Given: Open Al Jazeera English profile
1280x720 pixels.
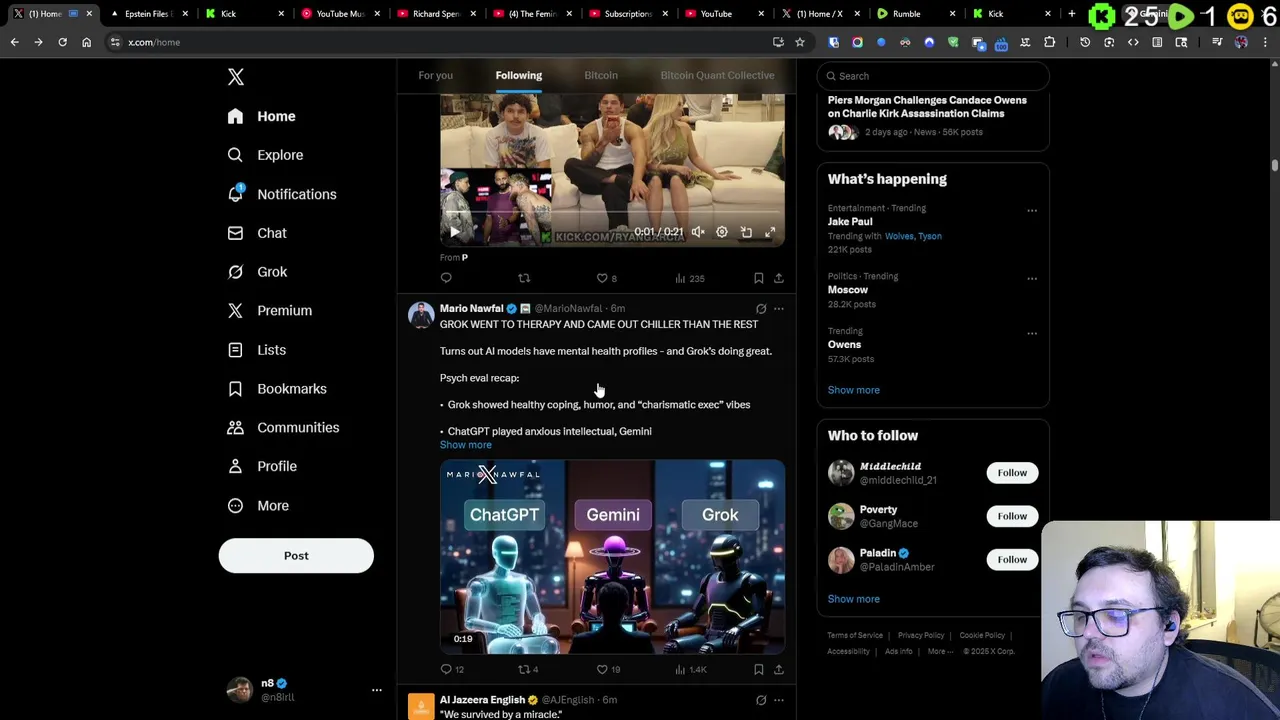Looking at the screenshot, I should 482,700.
